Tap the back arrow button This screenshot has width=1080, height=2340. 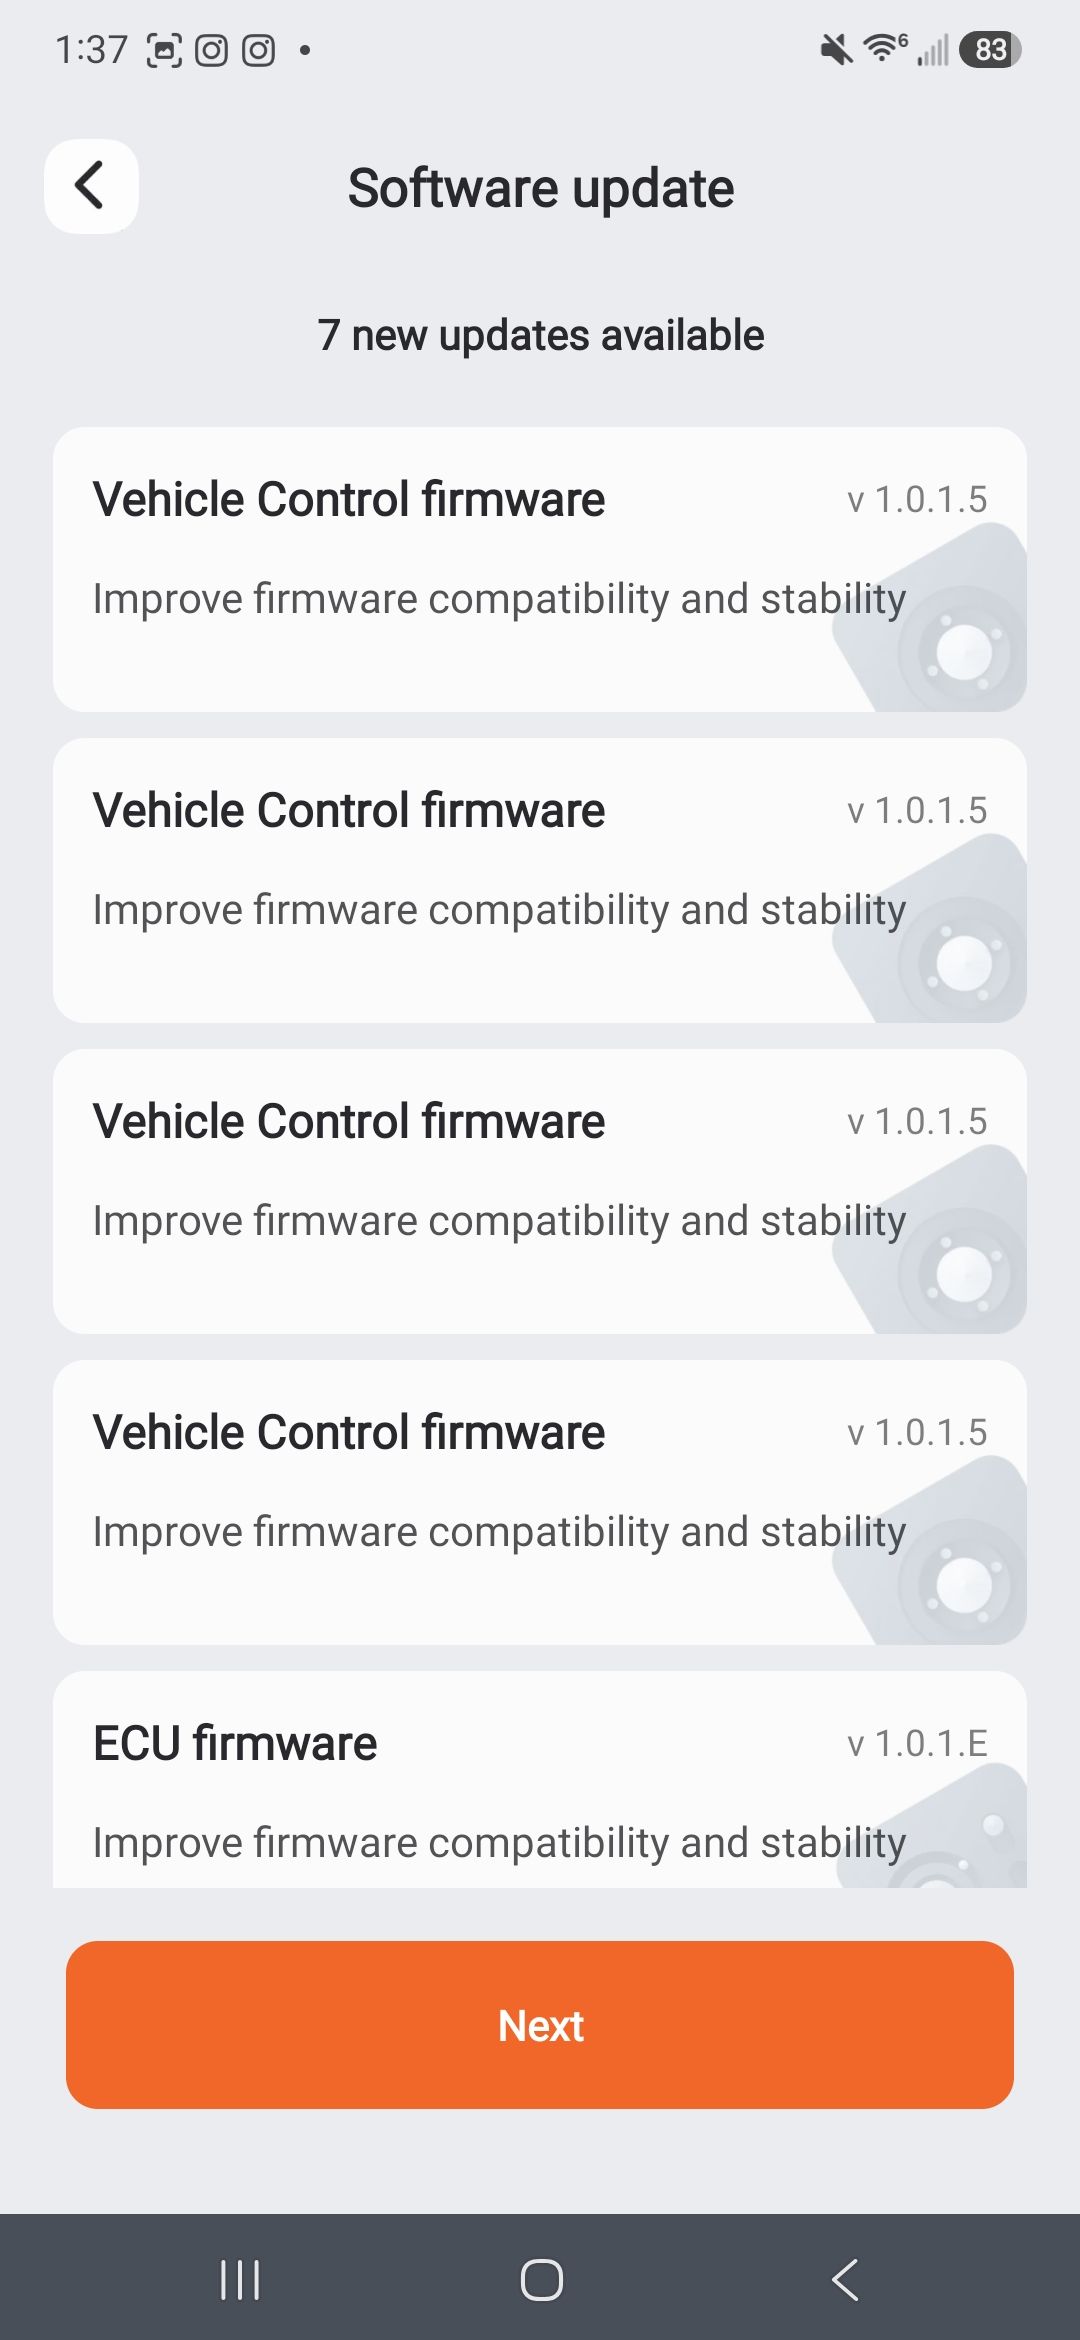[91, 186]
